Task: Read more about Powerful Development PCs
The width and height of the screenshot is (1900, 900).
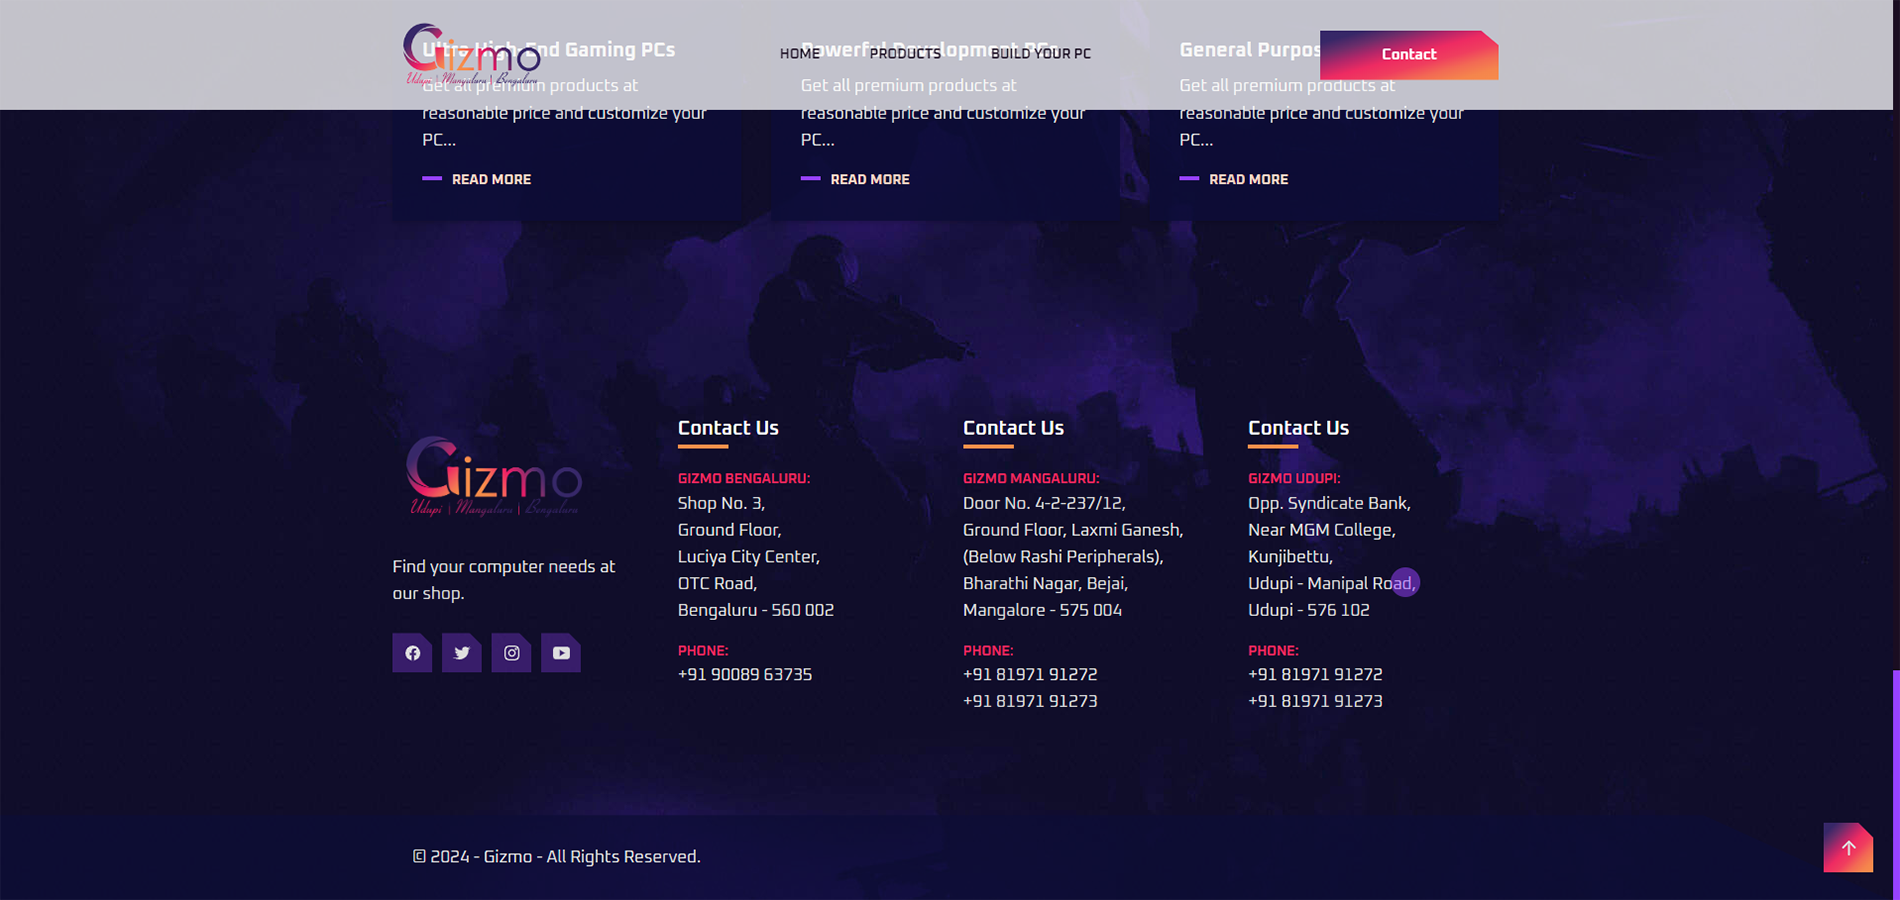Action: click(869, 180)
